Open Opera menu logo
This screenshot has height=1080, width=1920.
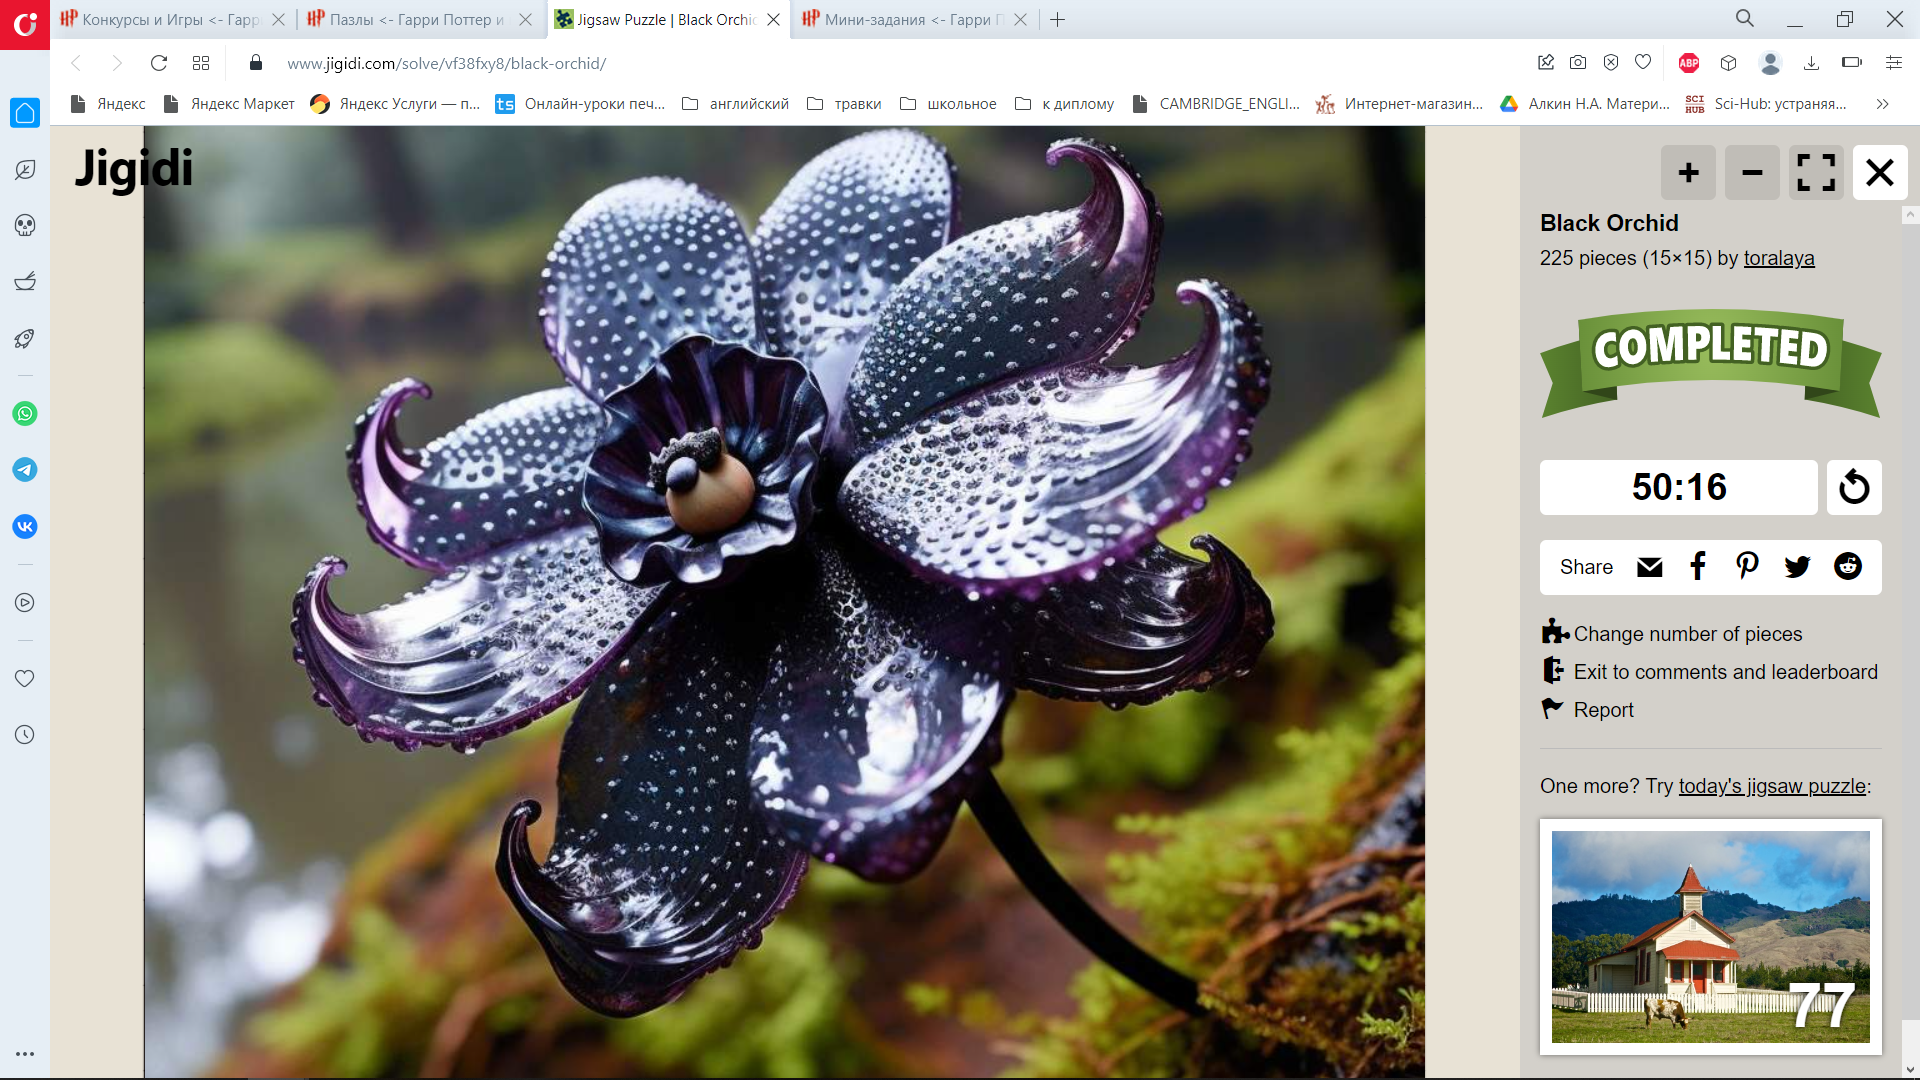(x=25, y=24)
